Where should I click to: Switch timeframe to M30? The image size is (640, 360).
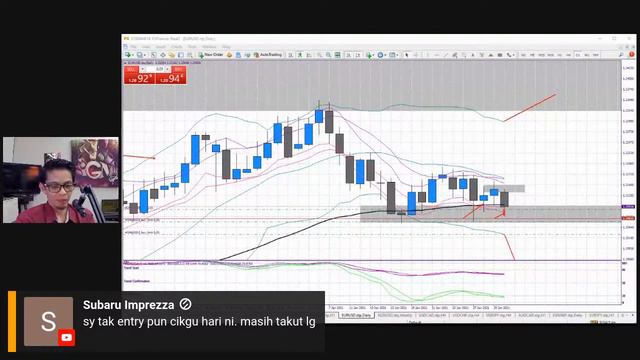[x=550, y=55]
